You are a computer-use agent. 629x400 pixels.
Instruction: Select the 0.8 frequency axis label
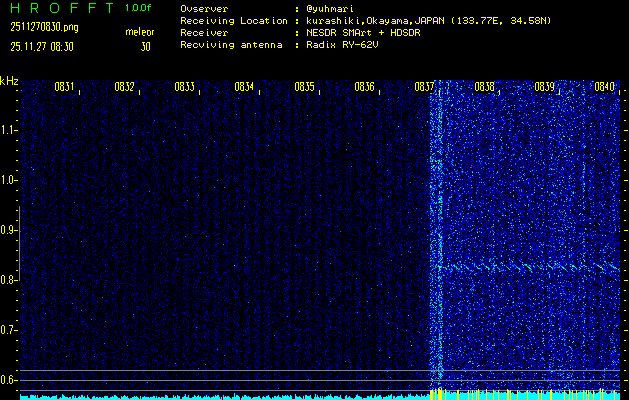7,280
